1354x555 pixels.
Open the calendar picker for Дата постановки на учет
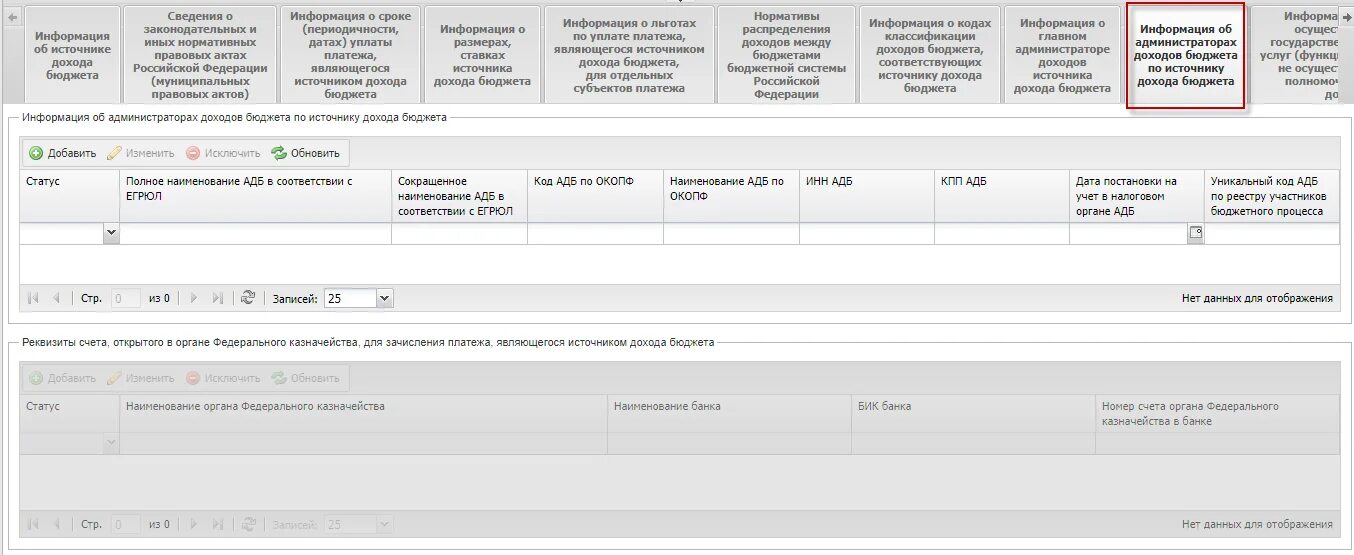coord(1195,233)
